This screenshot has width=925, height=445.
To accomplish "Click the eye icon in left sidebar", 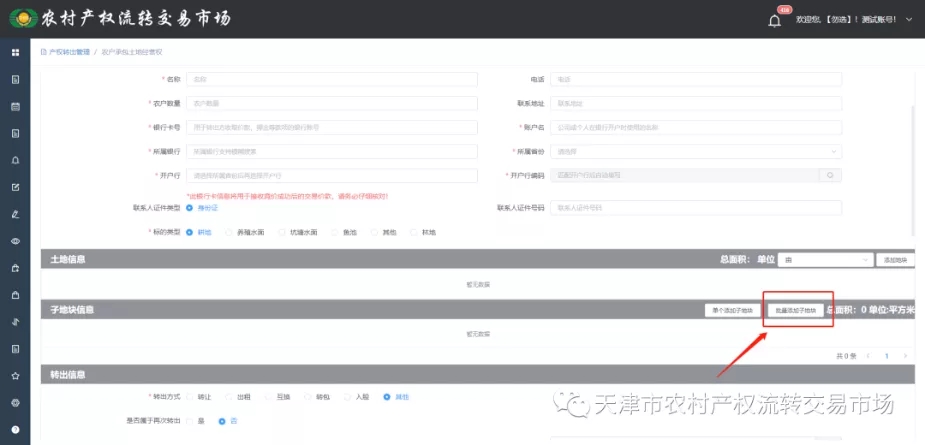I will (15, 241).
